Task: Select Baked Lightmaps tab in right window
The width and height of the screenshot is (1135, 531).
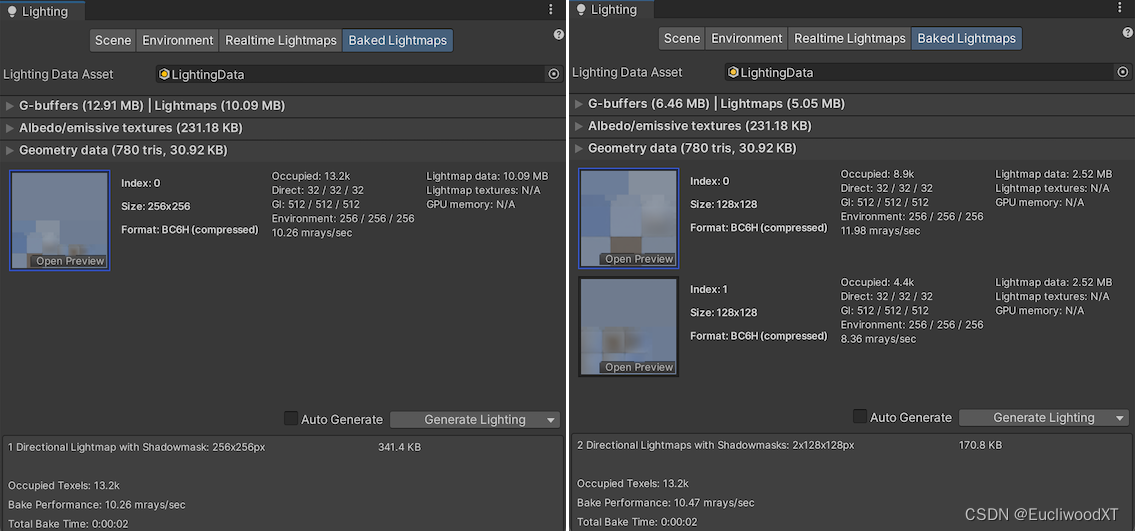Action: (x=967, y=38)
